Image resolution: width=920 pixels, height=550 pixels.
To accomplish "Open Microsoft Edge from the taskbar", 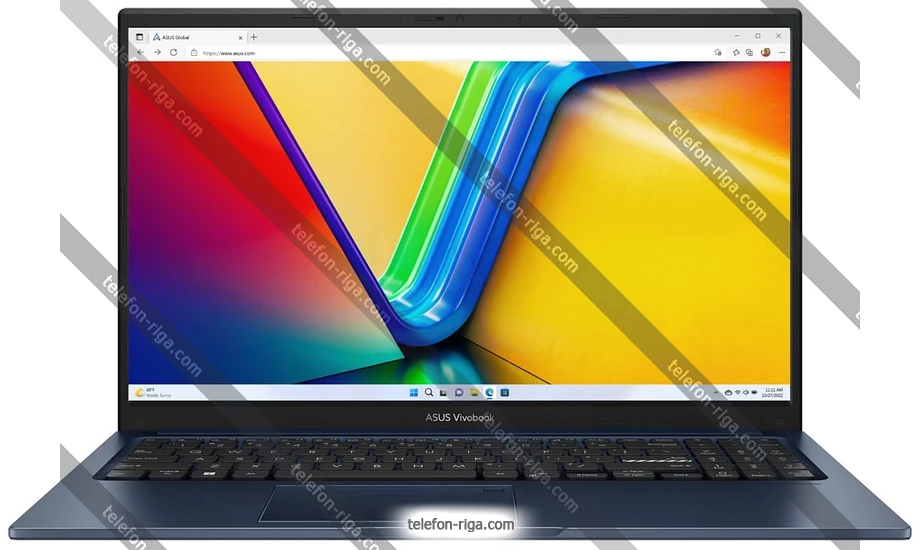I will (x=489, y=393).
